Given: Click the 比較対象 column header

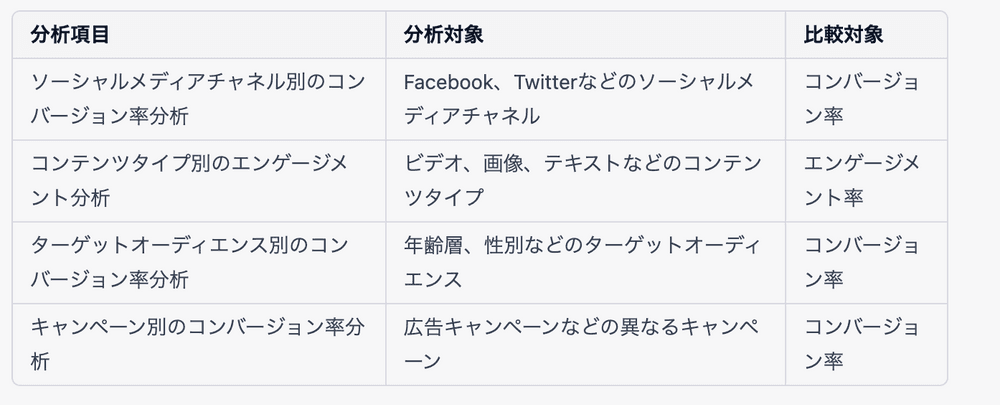Looking at the screenshot, I should 843,35.
